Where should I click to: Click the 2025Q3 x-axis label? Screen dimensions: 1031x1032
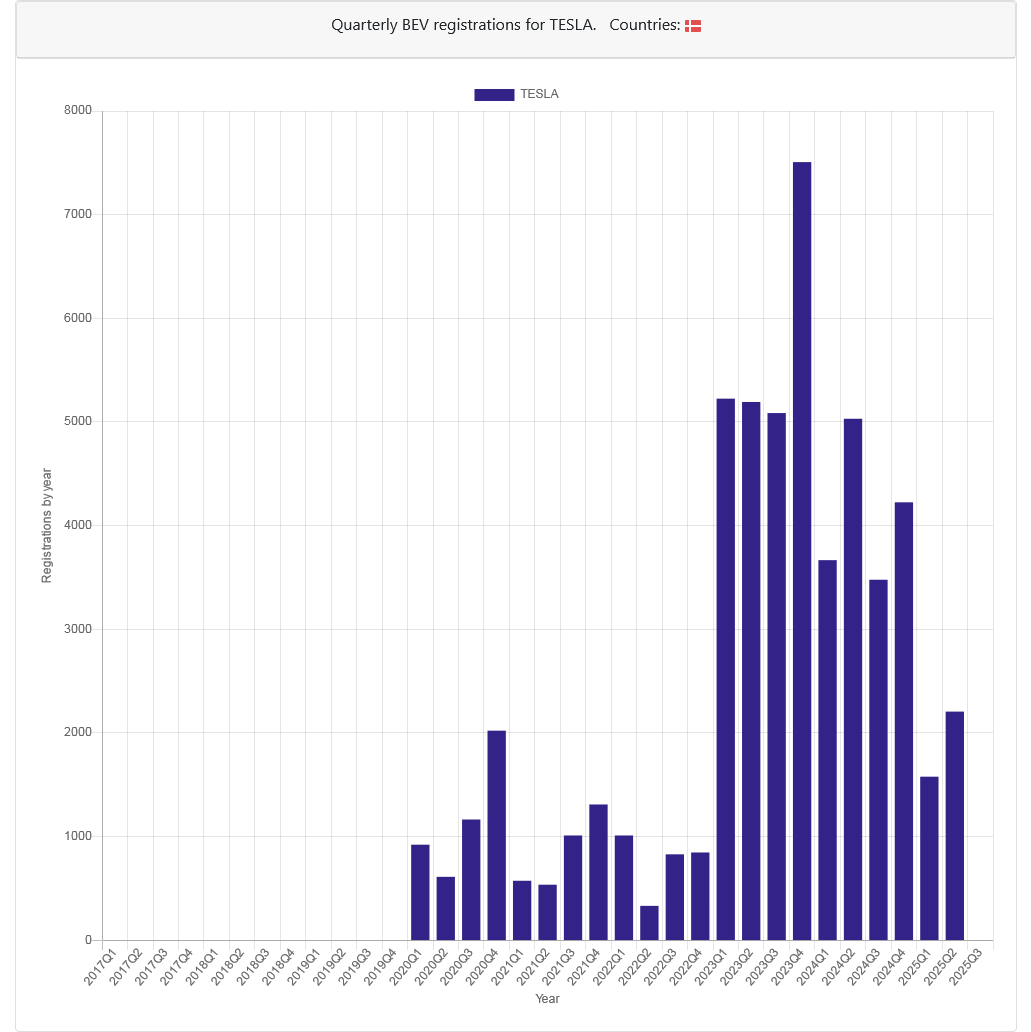tap(965, 966)
